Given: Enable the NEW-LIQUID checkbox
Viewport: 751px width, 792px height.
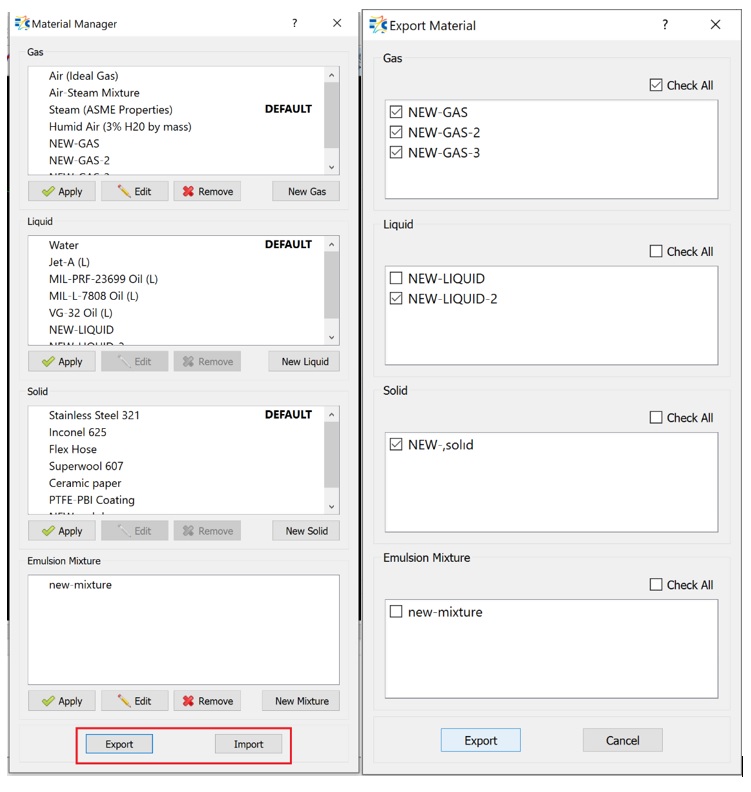Looking at the screenshot, I should click(x=396, y=279).
